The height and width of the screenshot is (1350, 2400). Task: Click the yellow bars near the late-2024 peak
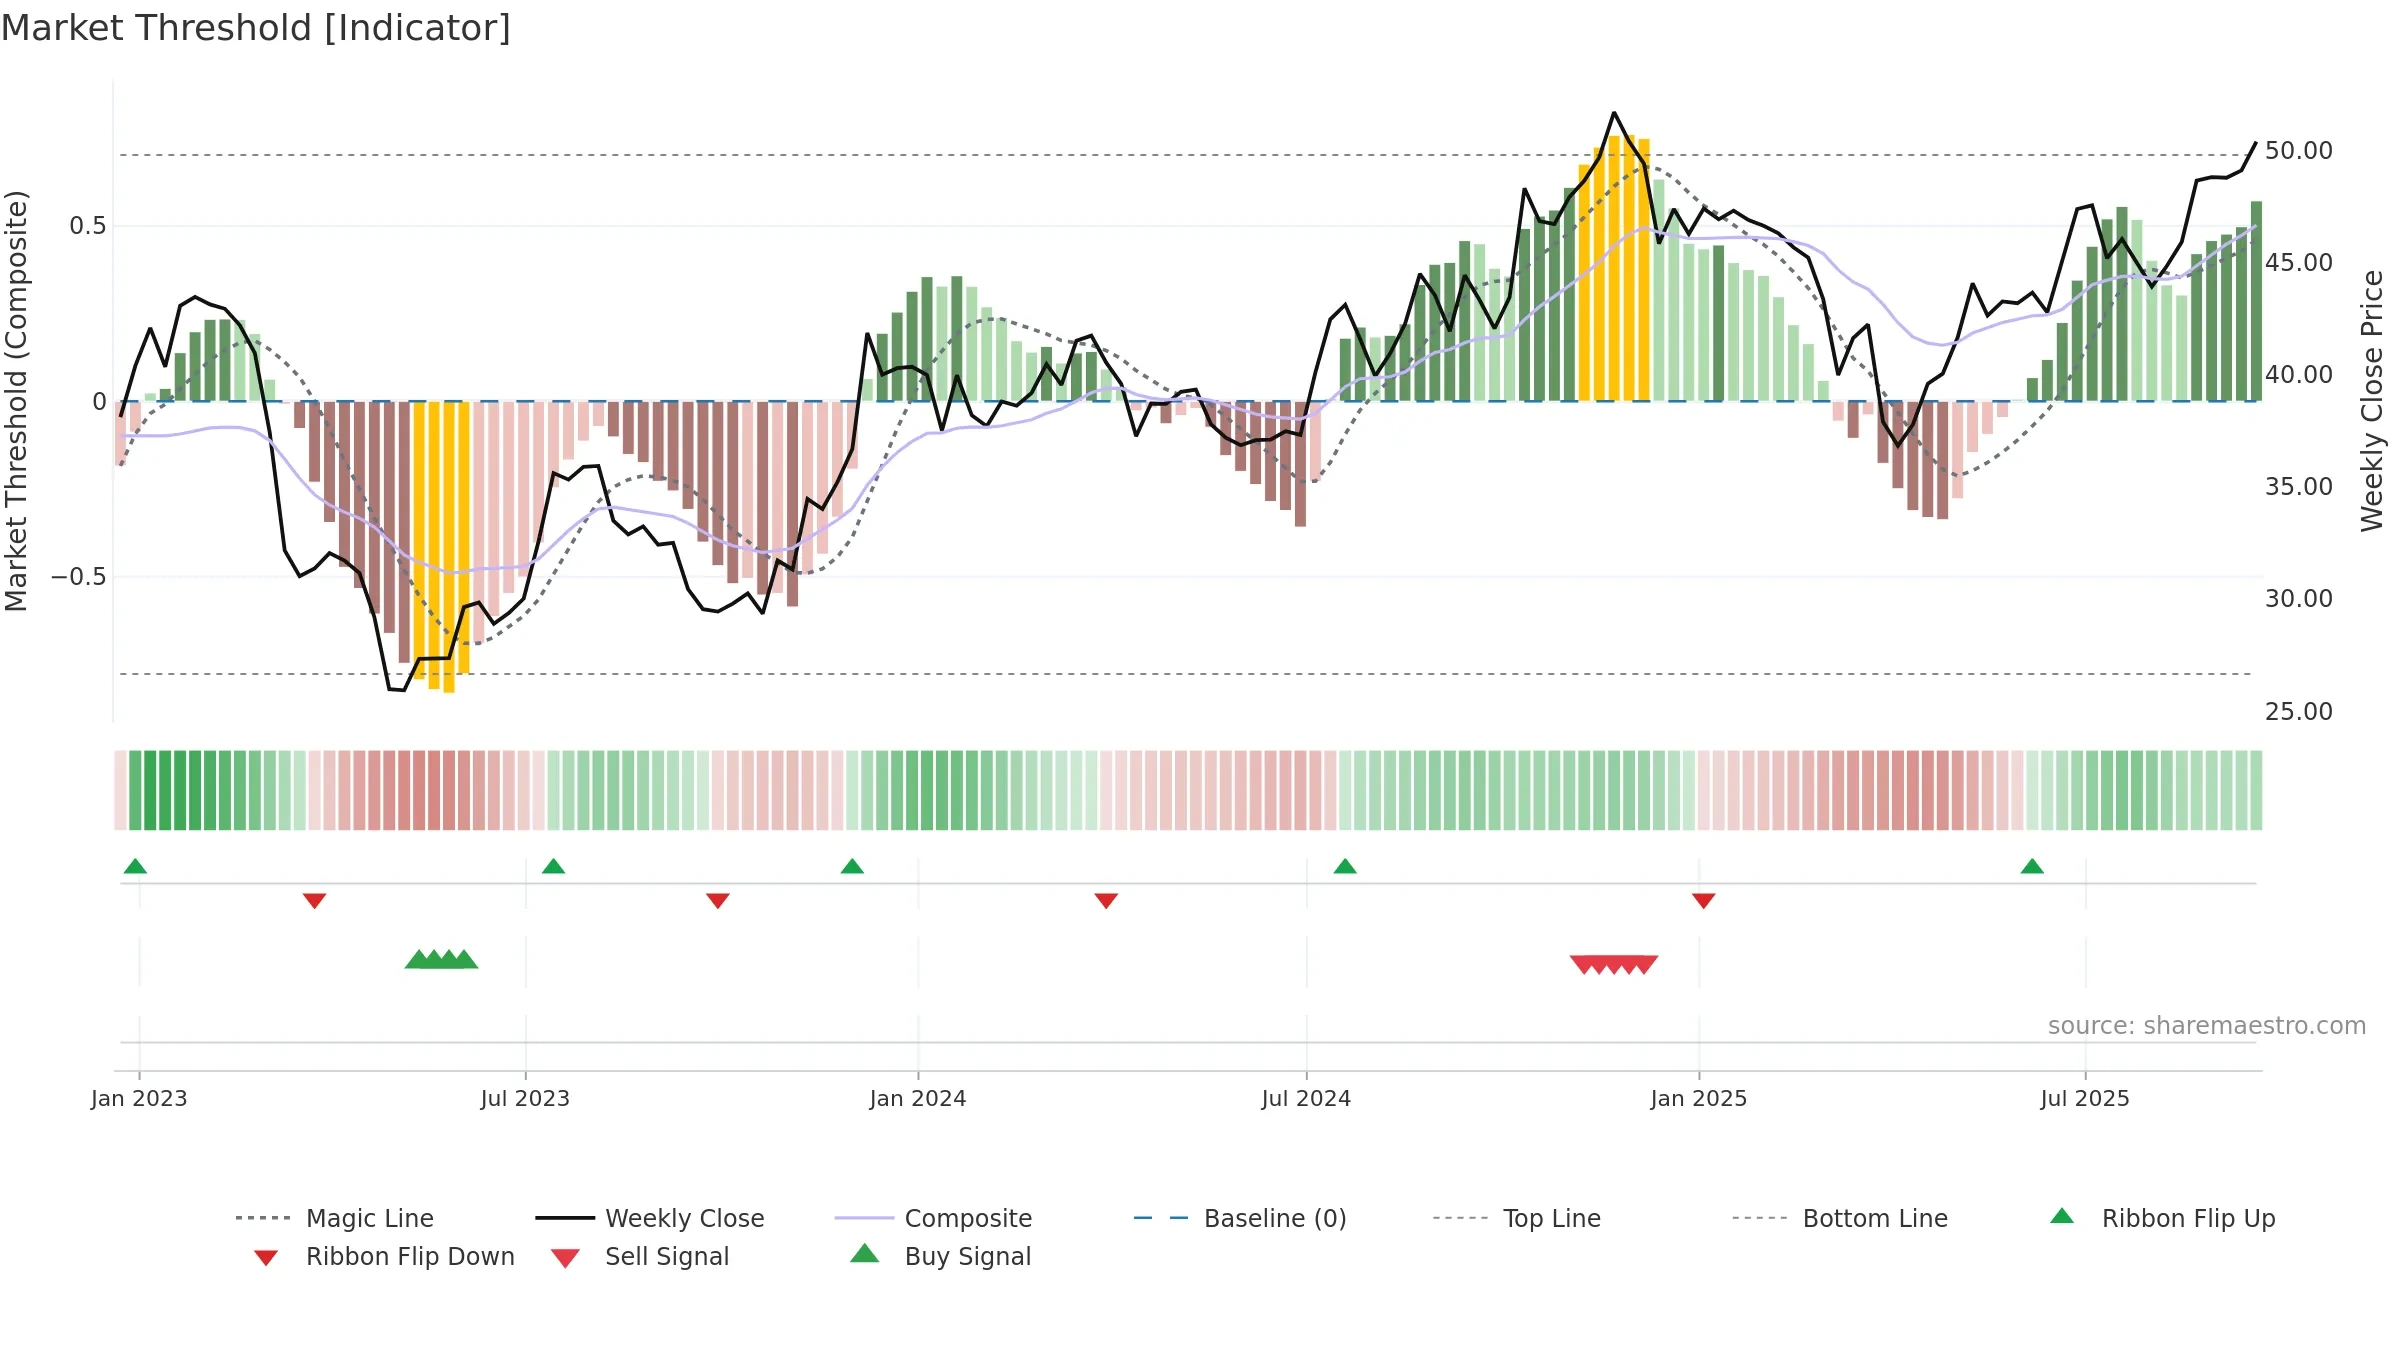click(x=1614, y=268)
